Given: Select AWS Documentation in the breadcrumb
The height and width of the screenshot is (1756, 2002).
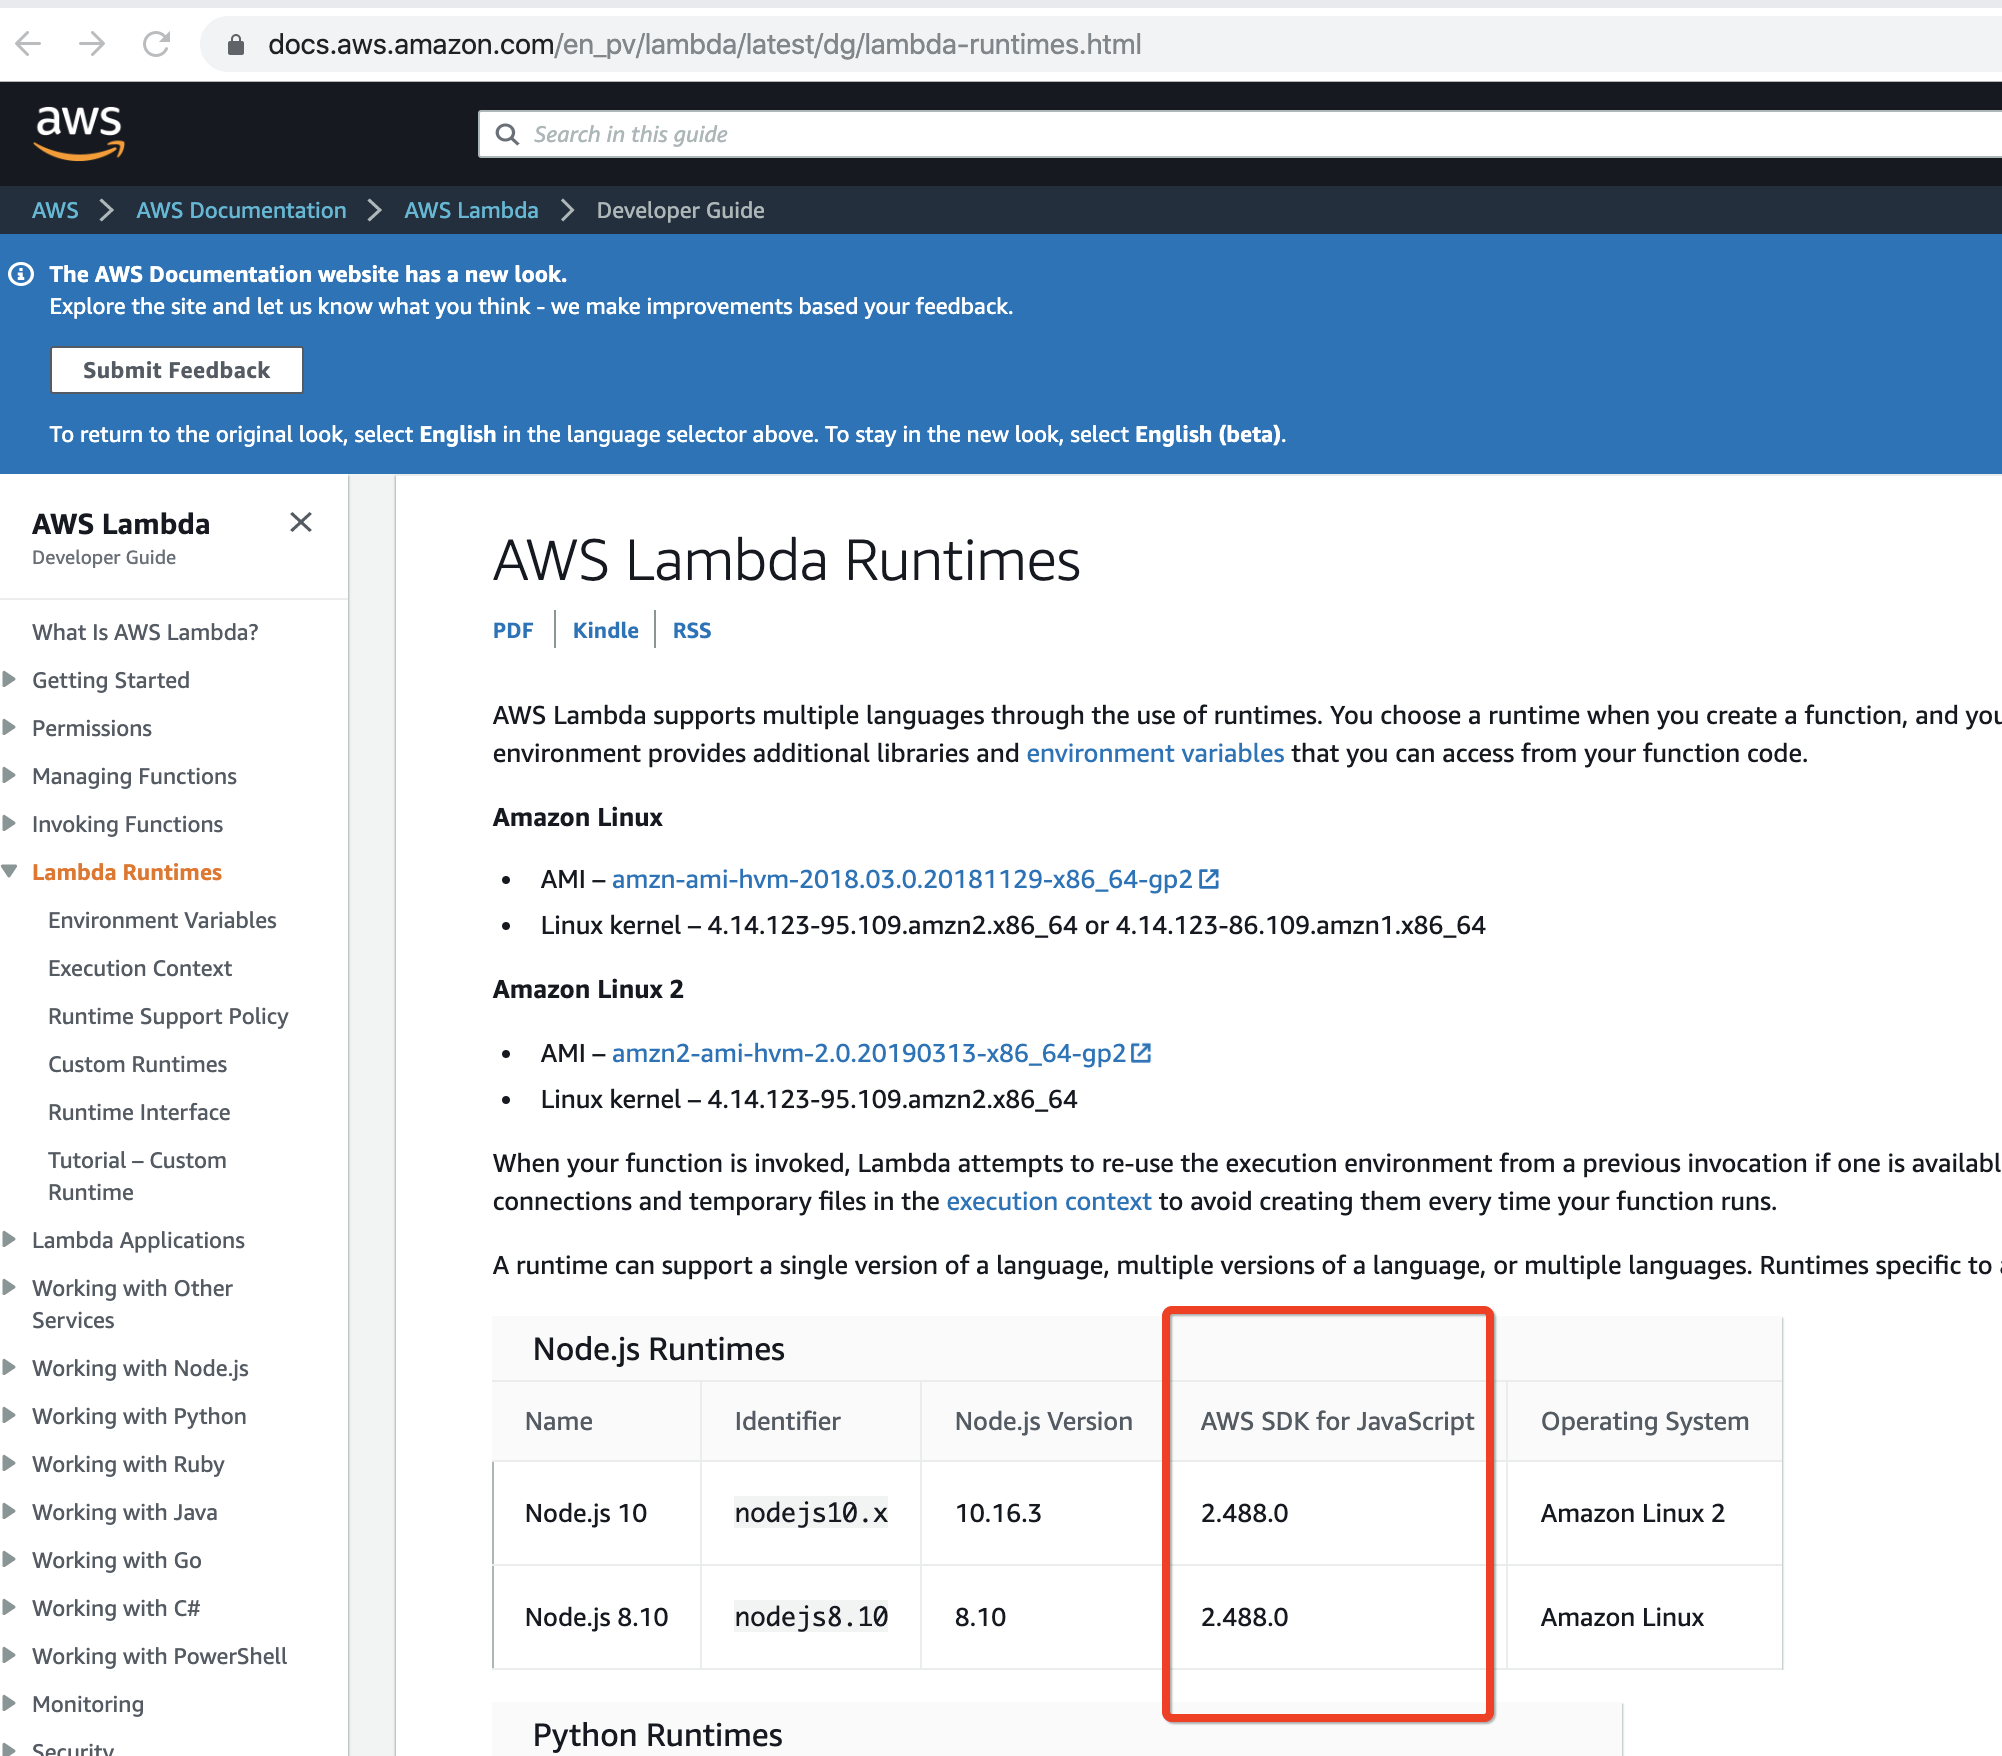Looking at the screenshot, I should click(241, 210).
